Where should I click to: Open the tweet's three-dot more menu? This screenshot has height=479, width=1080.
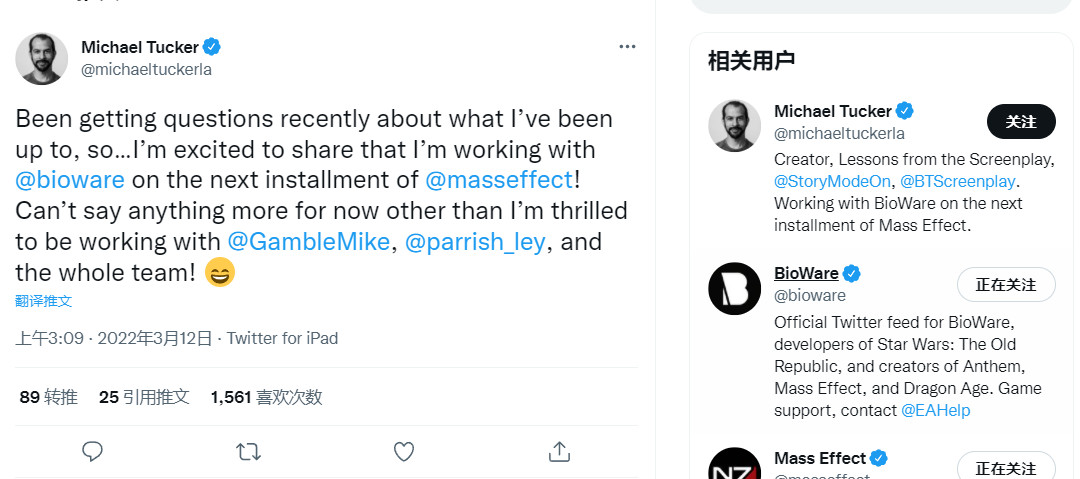tap(627, 47)
